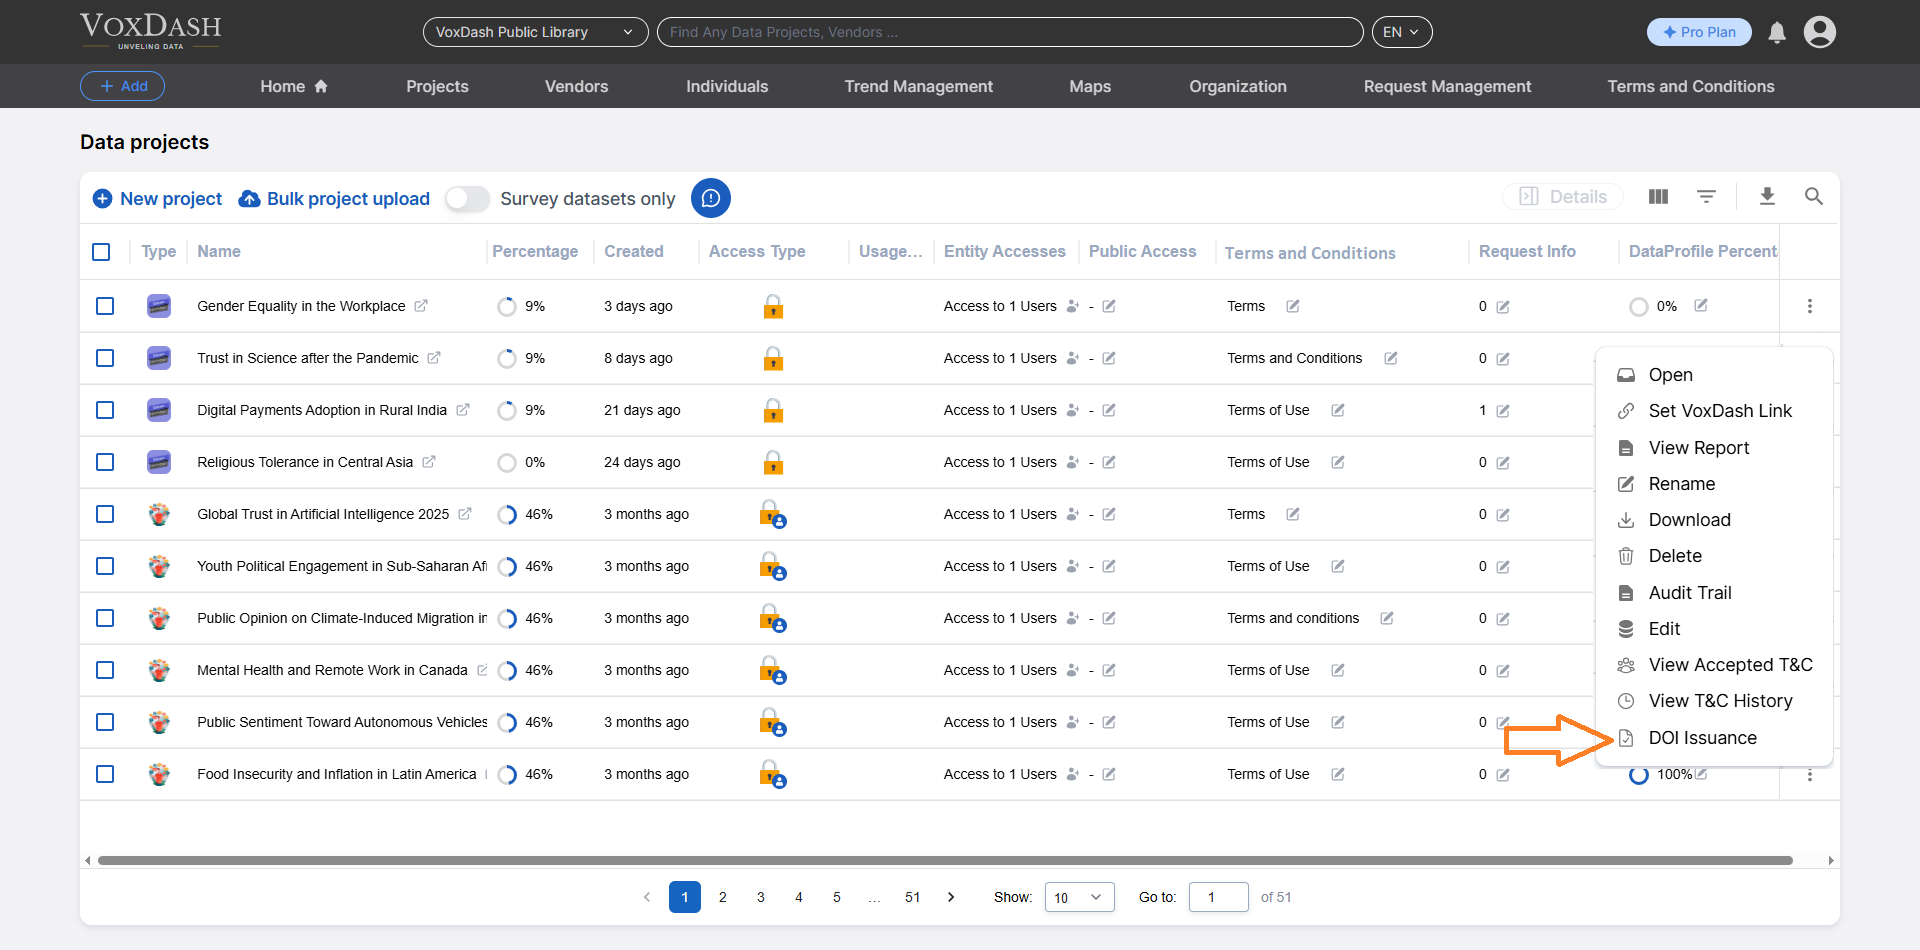Screen dimensions: 1920x950
Task: Select DOI Issuance from the context menu
Action: (1702, 738)
